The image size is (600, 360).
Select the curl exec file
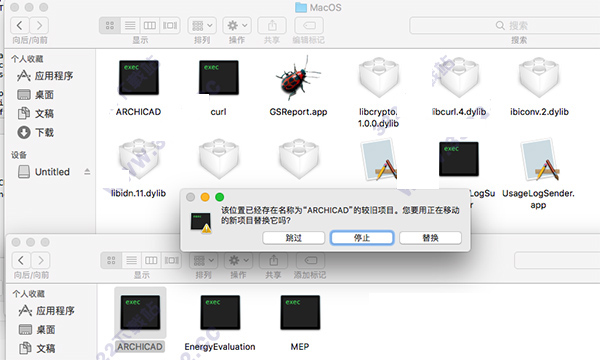(218, 78)
